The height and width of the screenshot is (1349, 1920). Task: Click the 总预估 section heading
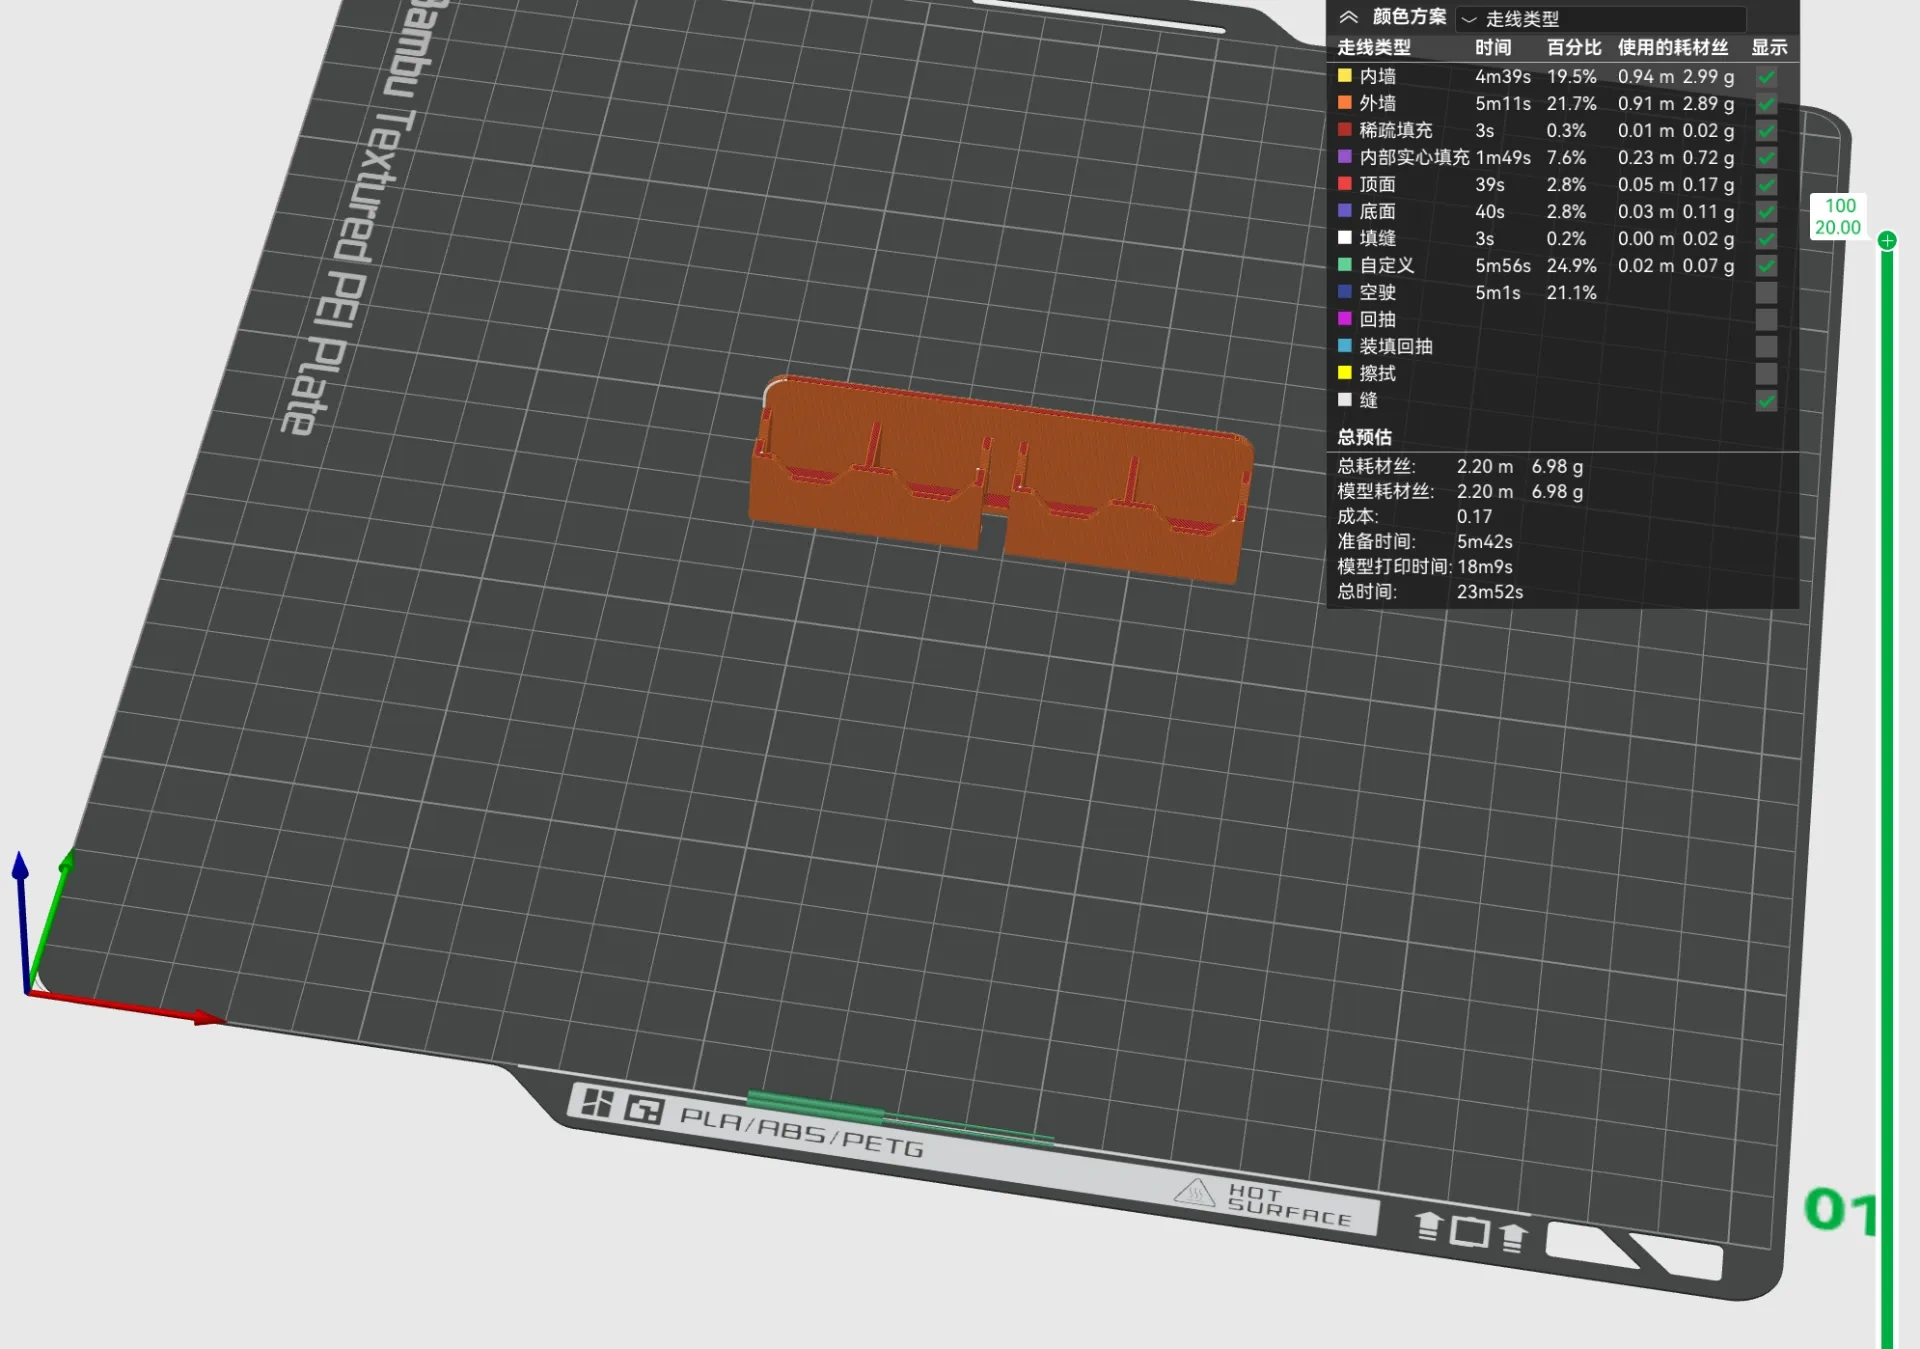pos(1364,437)
